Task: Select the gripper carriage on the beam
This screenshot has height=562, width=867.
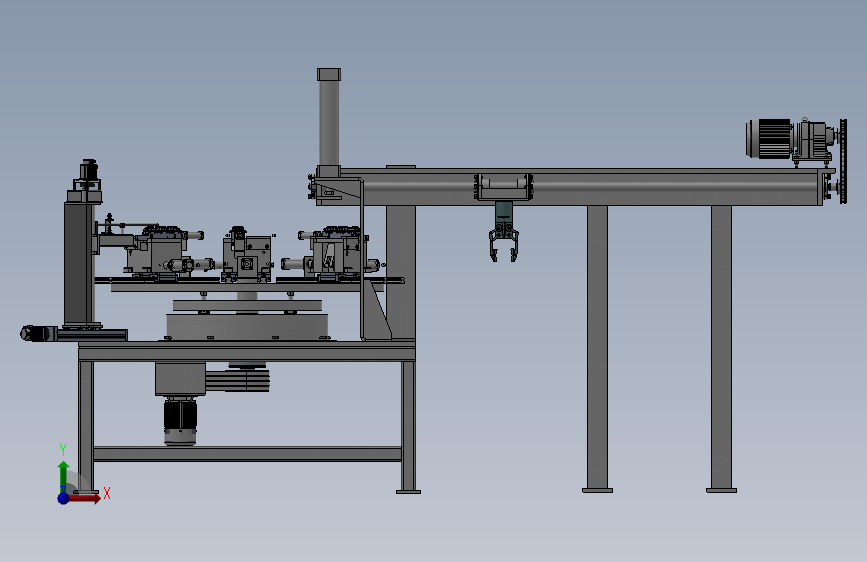Action: tap(503, 187)
